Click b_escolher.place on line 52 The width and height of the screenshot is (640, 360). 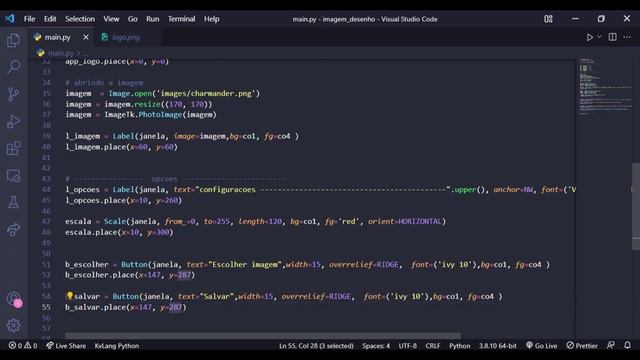[100, 275]
